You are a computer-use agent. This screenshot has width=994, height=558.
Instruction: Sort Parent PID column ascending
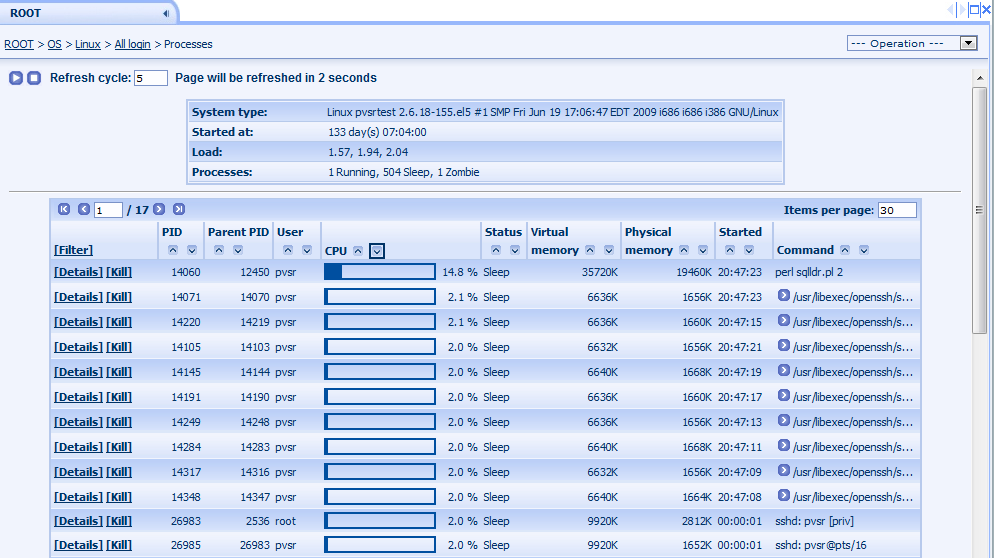click(219, 250)
